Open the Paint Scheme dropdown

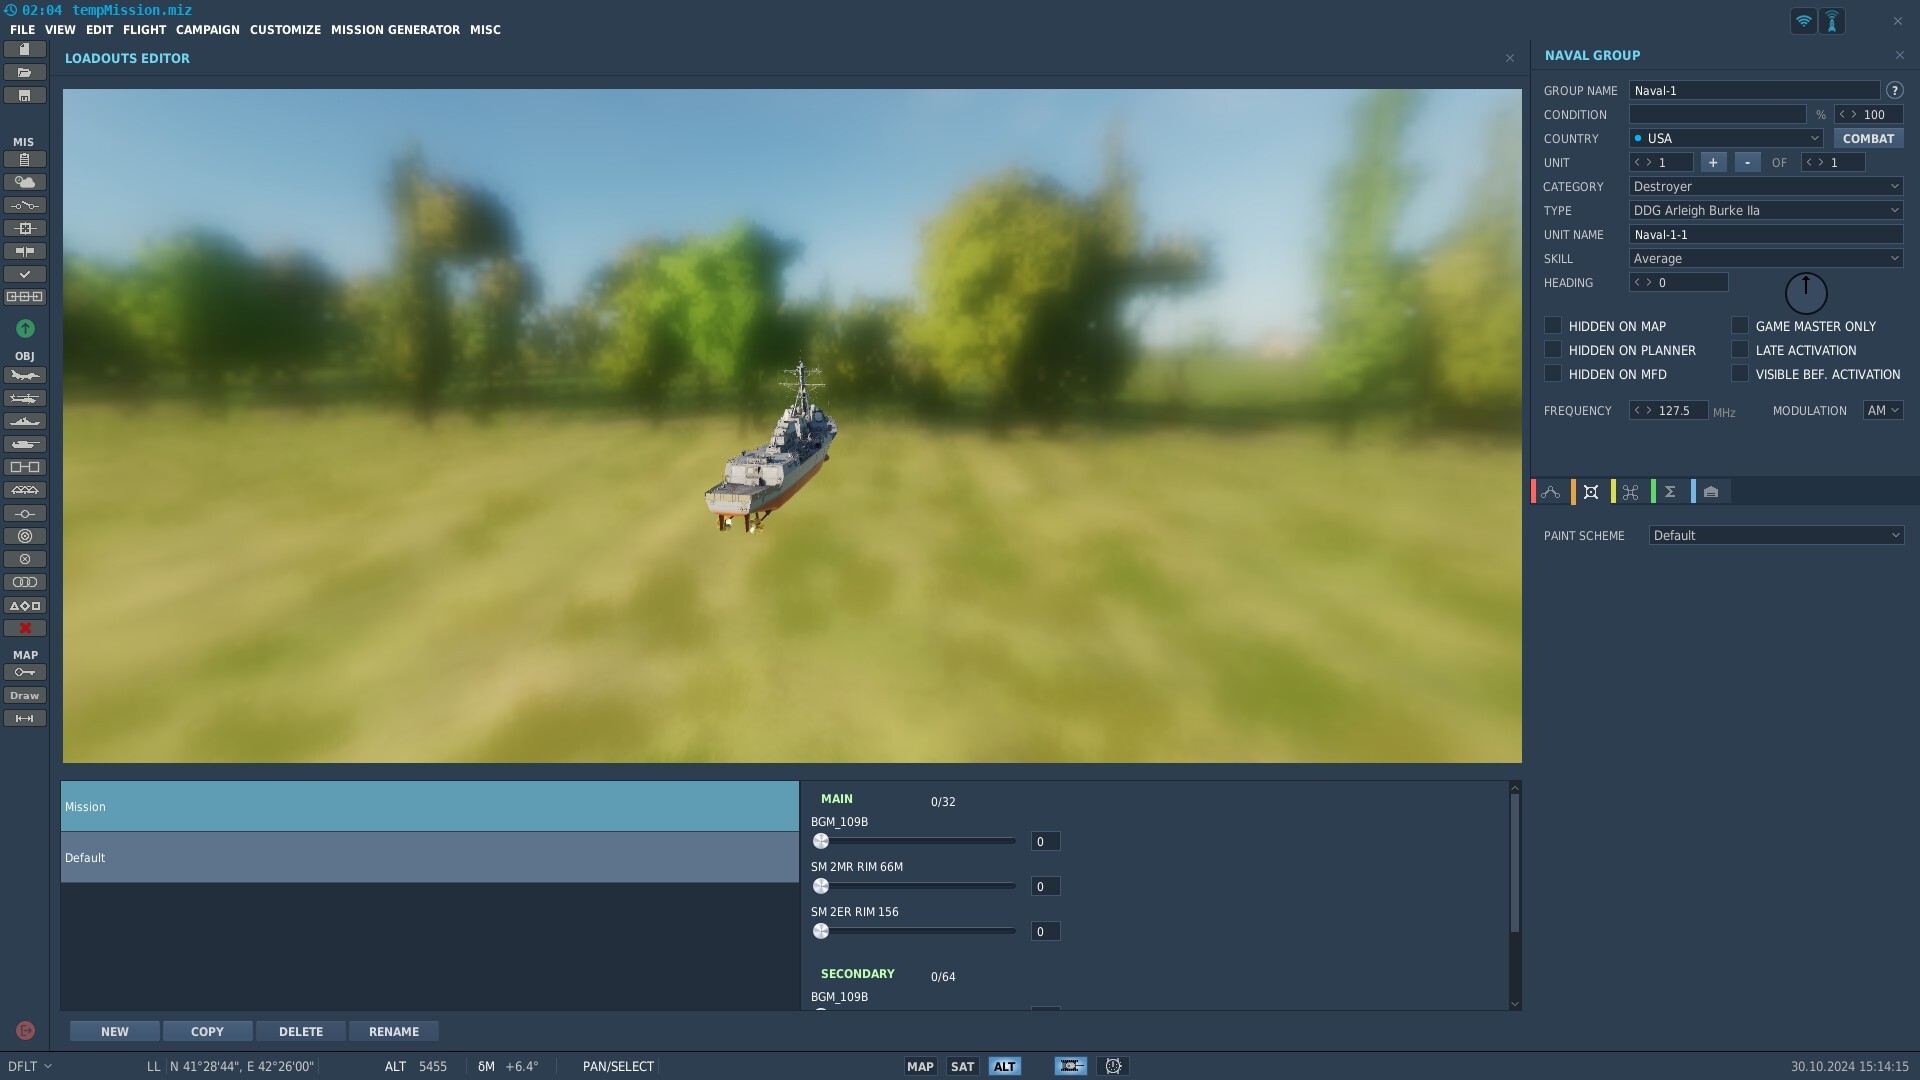[1776, 535]
